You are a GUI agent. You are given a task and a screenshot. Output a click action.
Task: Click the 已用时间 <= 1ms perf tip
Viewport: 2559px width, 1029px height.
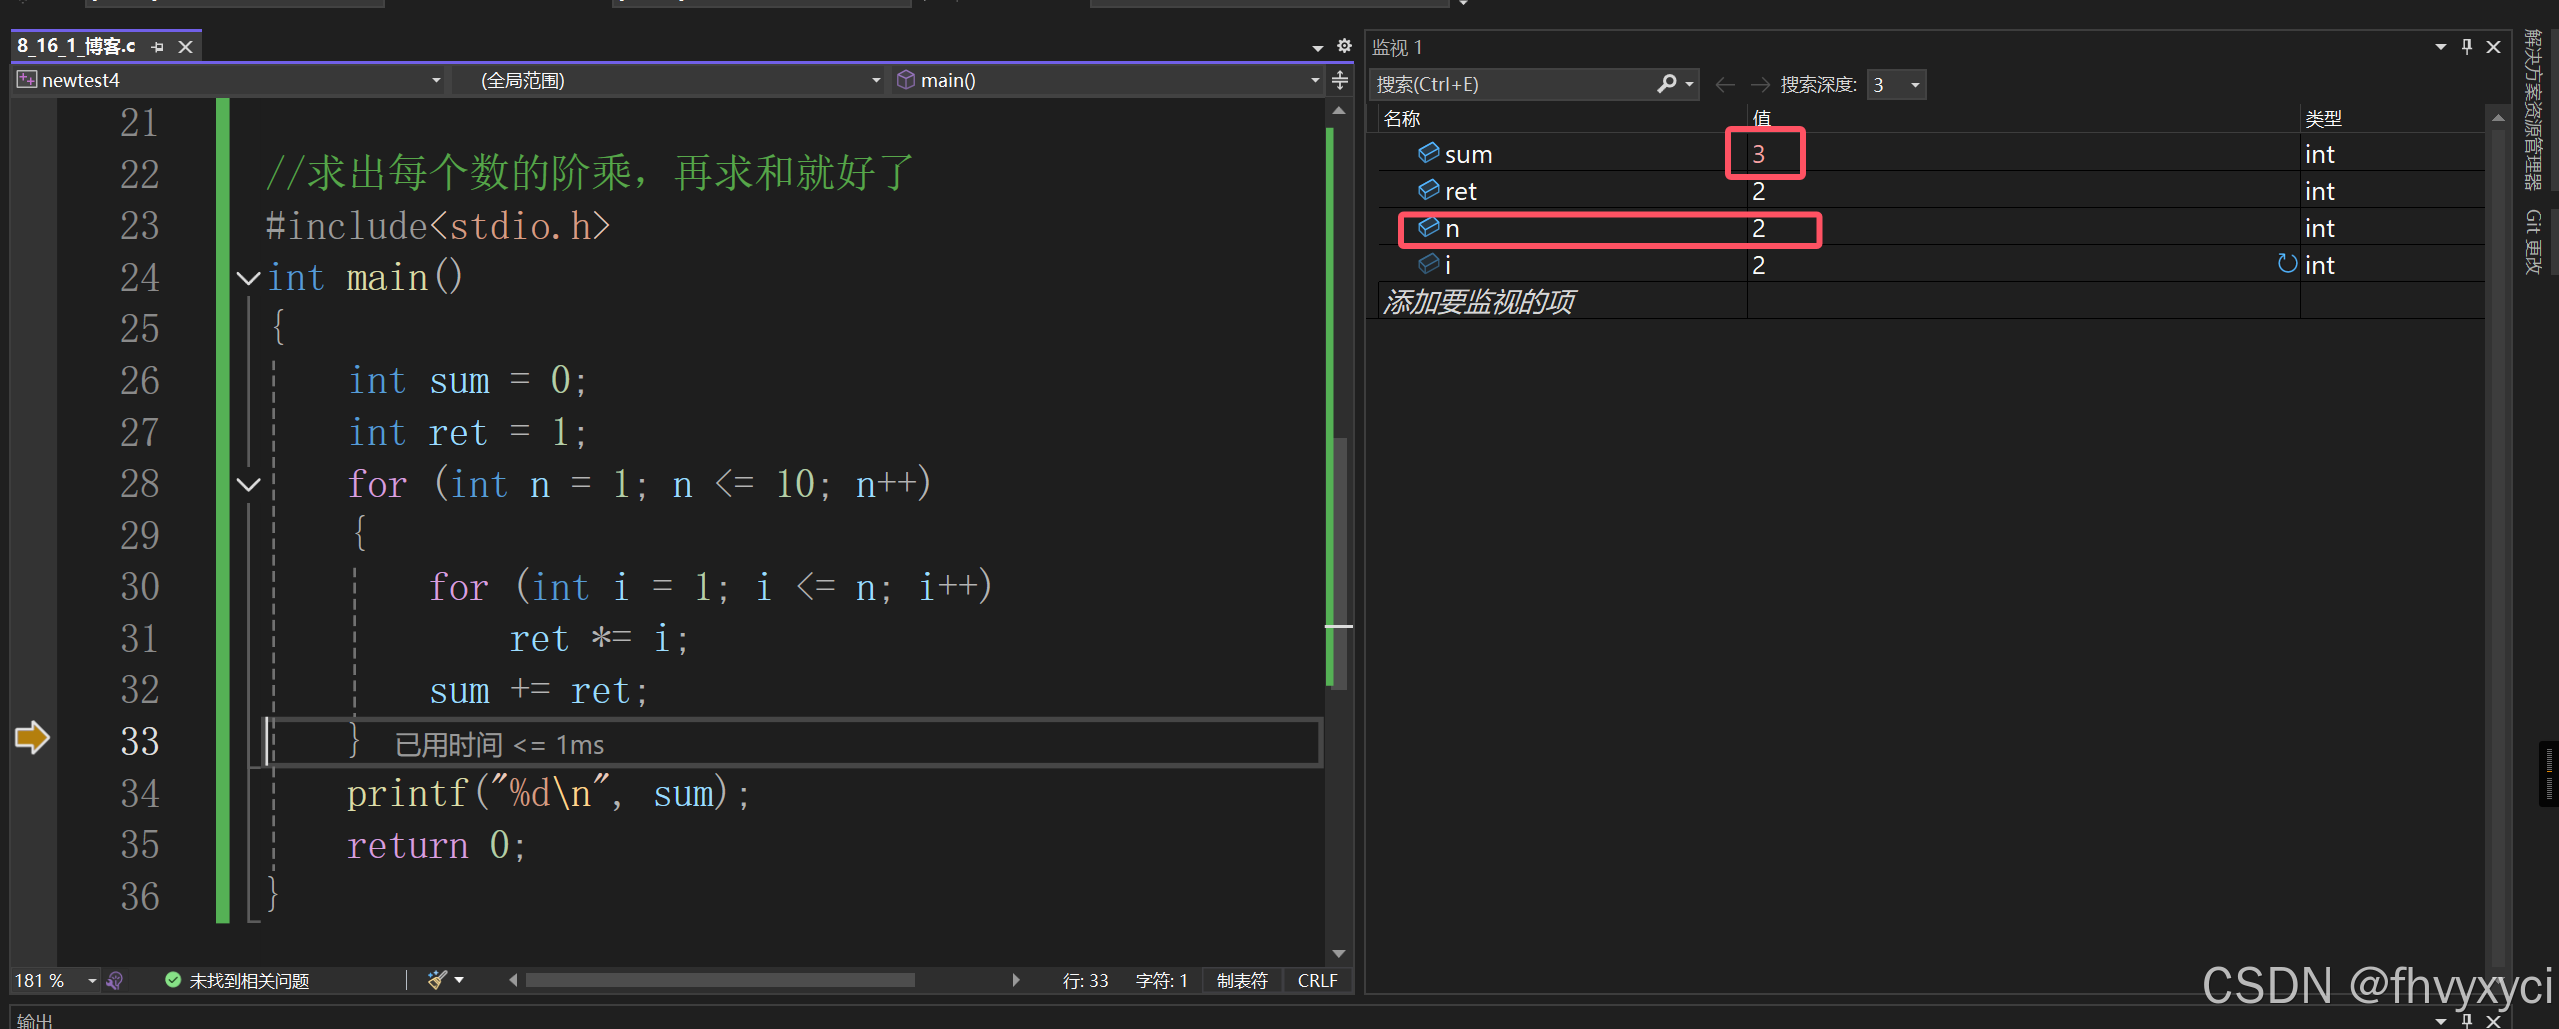499,745
